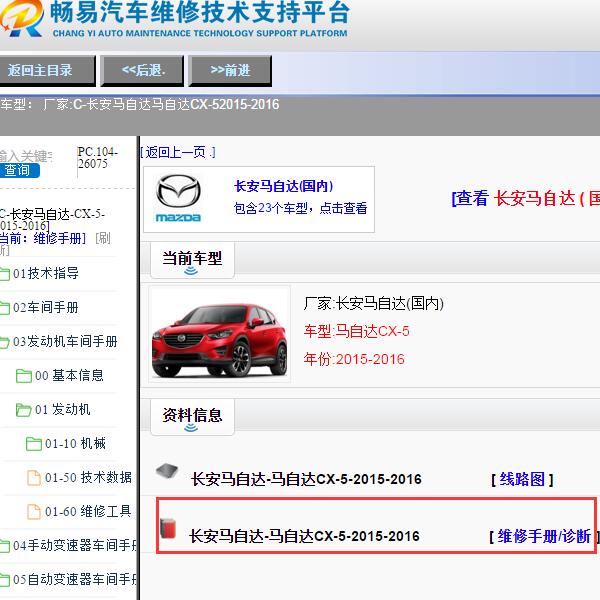Click the 返回主目录 button
This screenshot has height=600, width=600.
[x=47, y=71]
